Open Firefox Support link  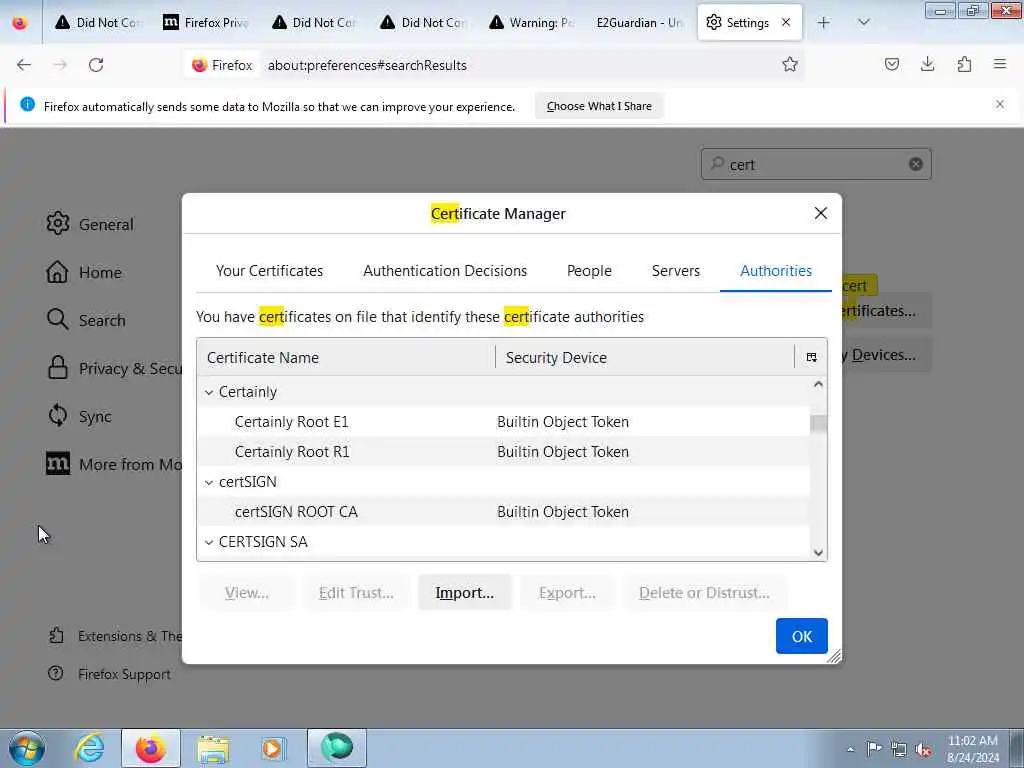pos(109,674)
